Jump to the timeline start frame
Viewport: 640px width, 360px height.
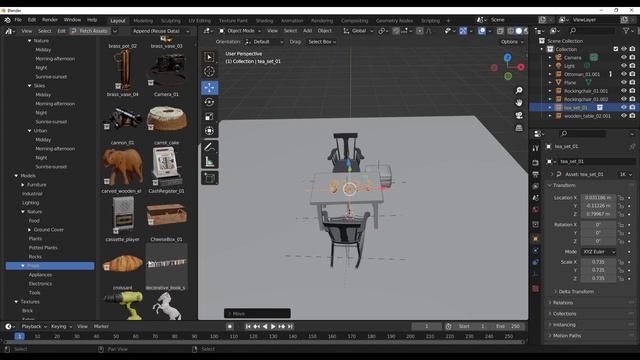tap(248, 327)
